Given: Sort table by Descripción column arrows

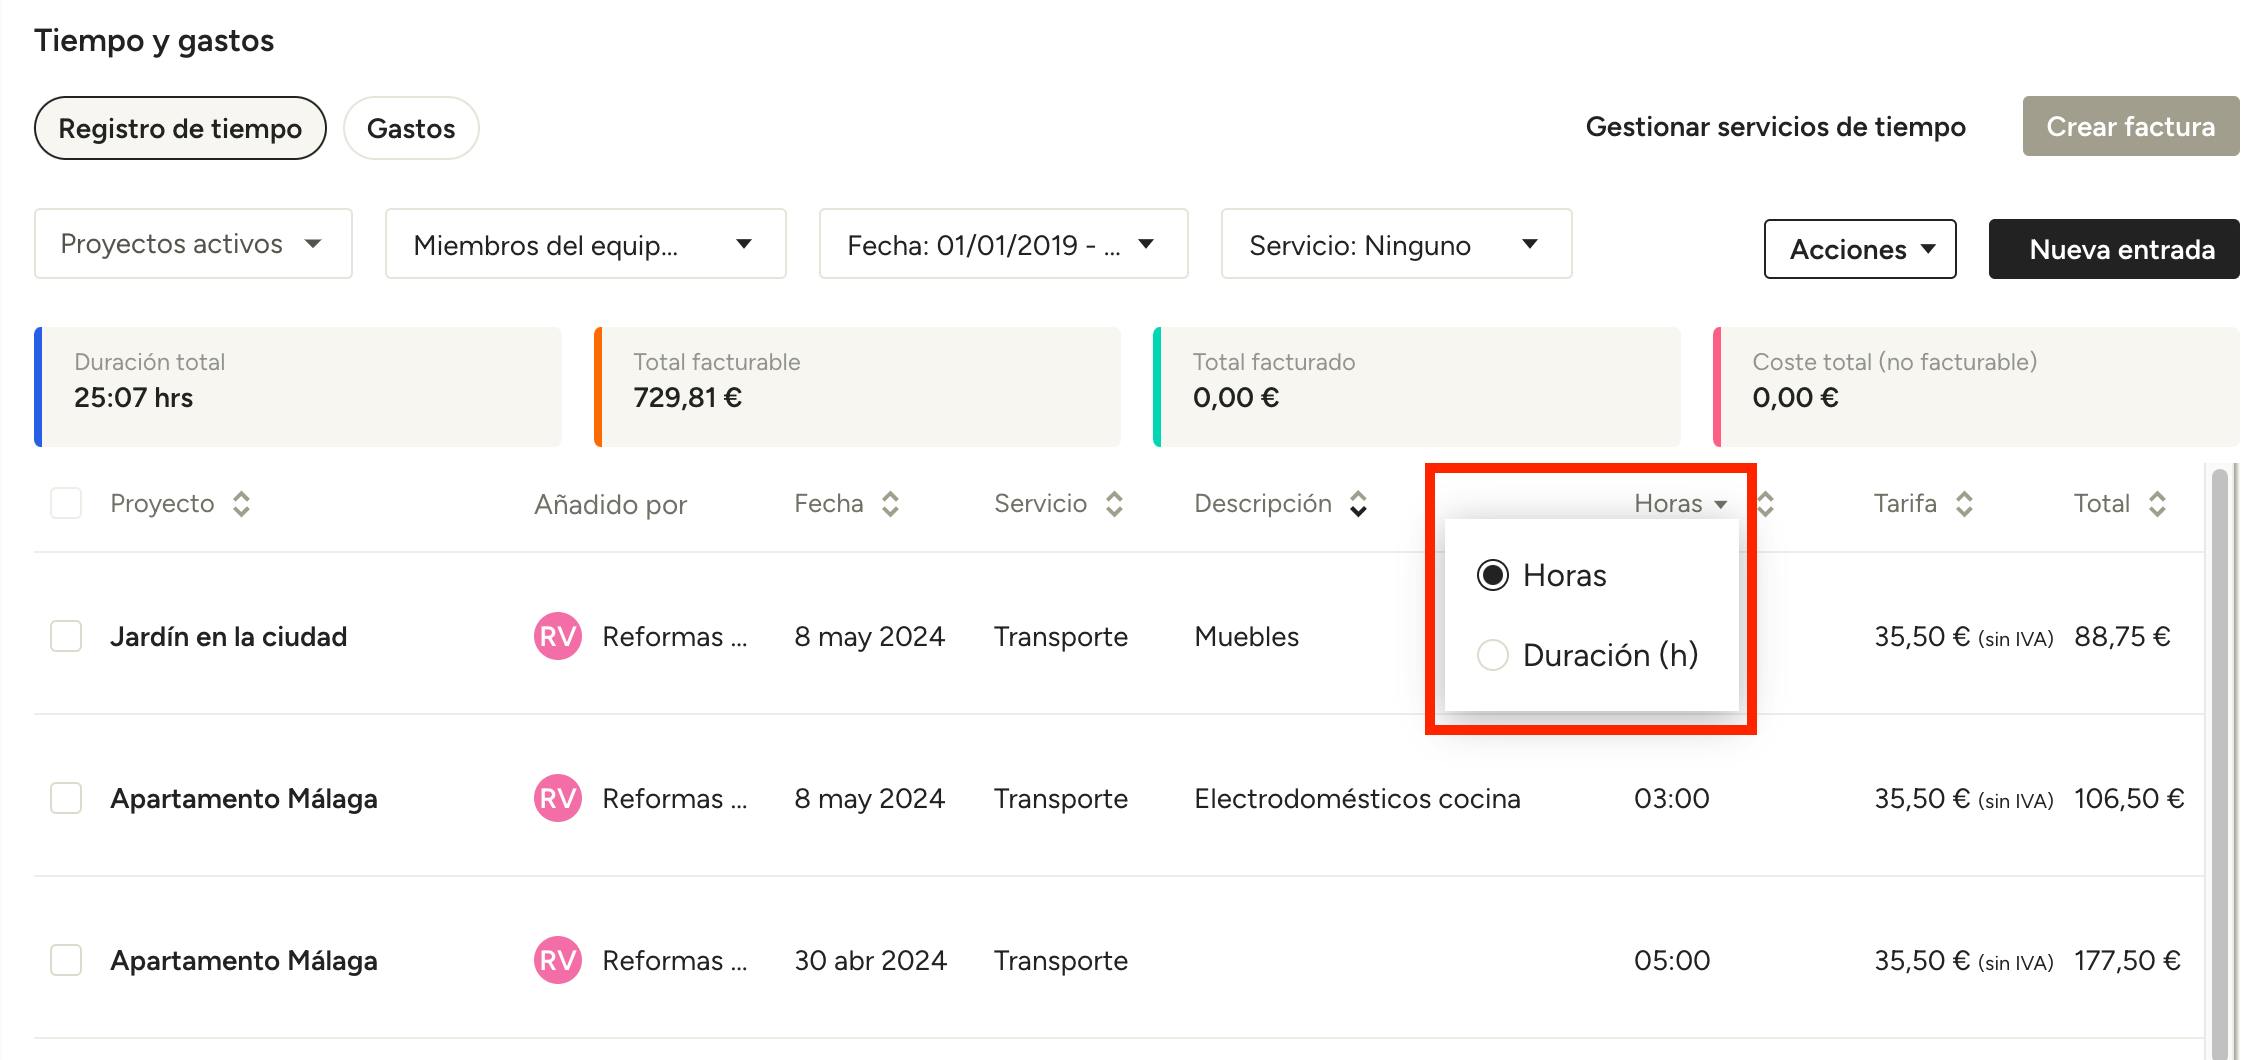Looking at the screenshot, I should [1358, 504].
